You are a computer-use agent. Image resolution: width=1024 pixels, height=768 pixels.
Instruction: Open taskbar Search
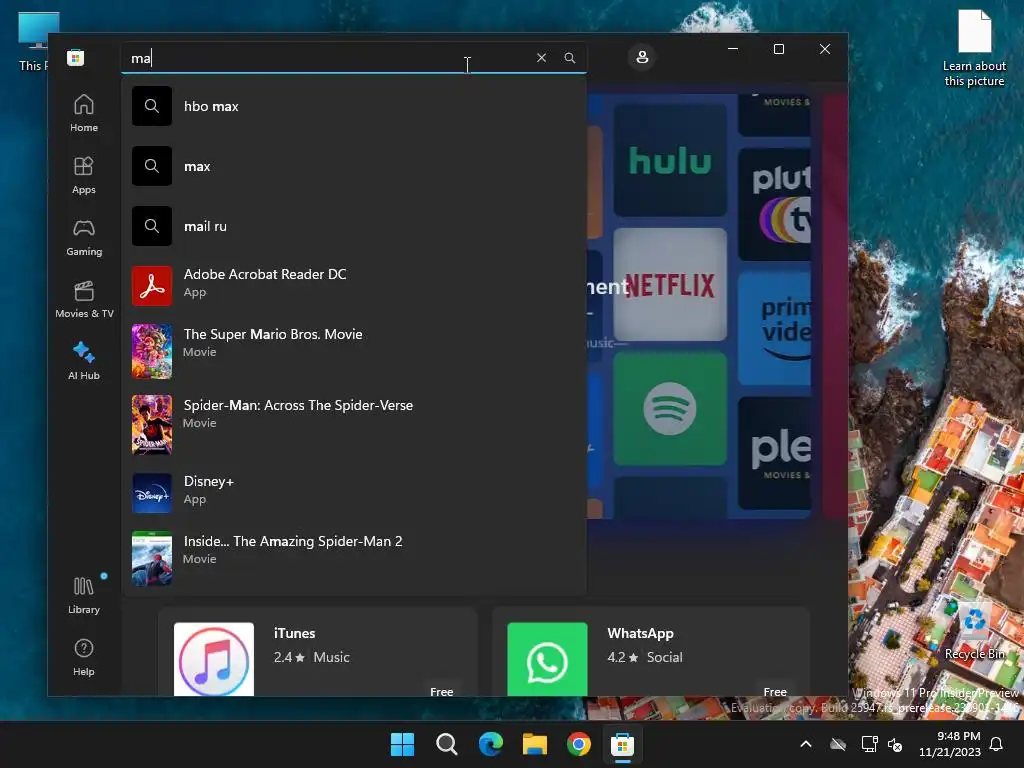[x=447, y=744]
